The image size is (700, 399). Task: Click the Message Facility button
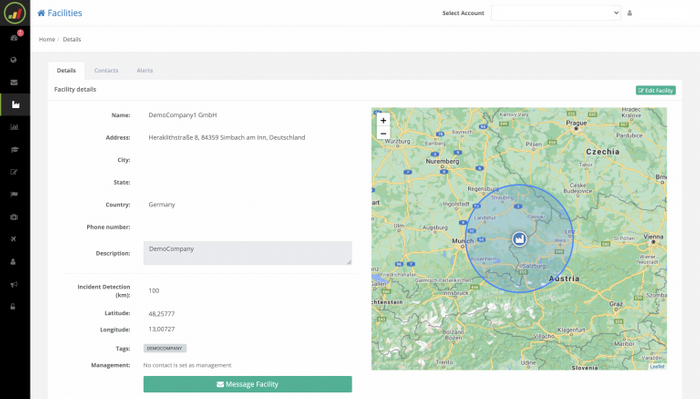[x=247, y=384]
